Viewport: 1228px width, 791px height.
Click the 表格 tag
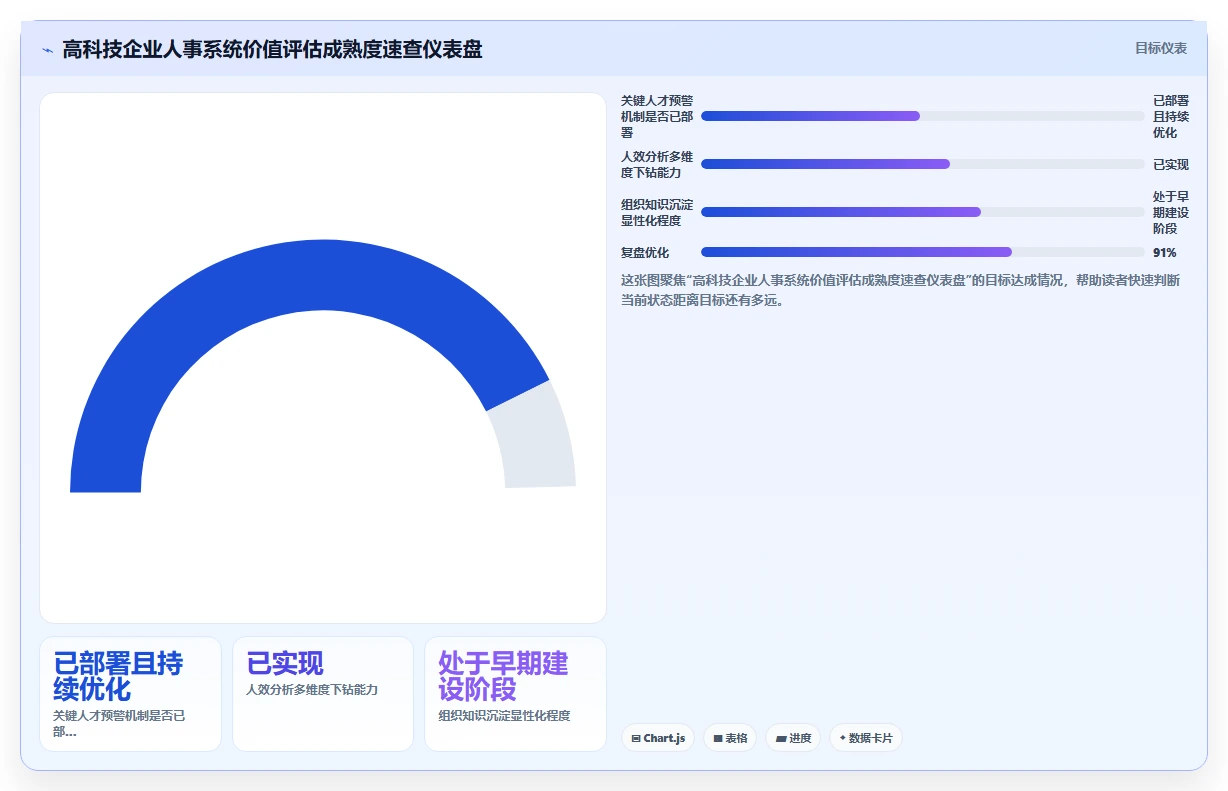point(730,738)
